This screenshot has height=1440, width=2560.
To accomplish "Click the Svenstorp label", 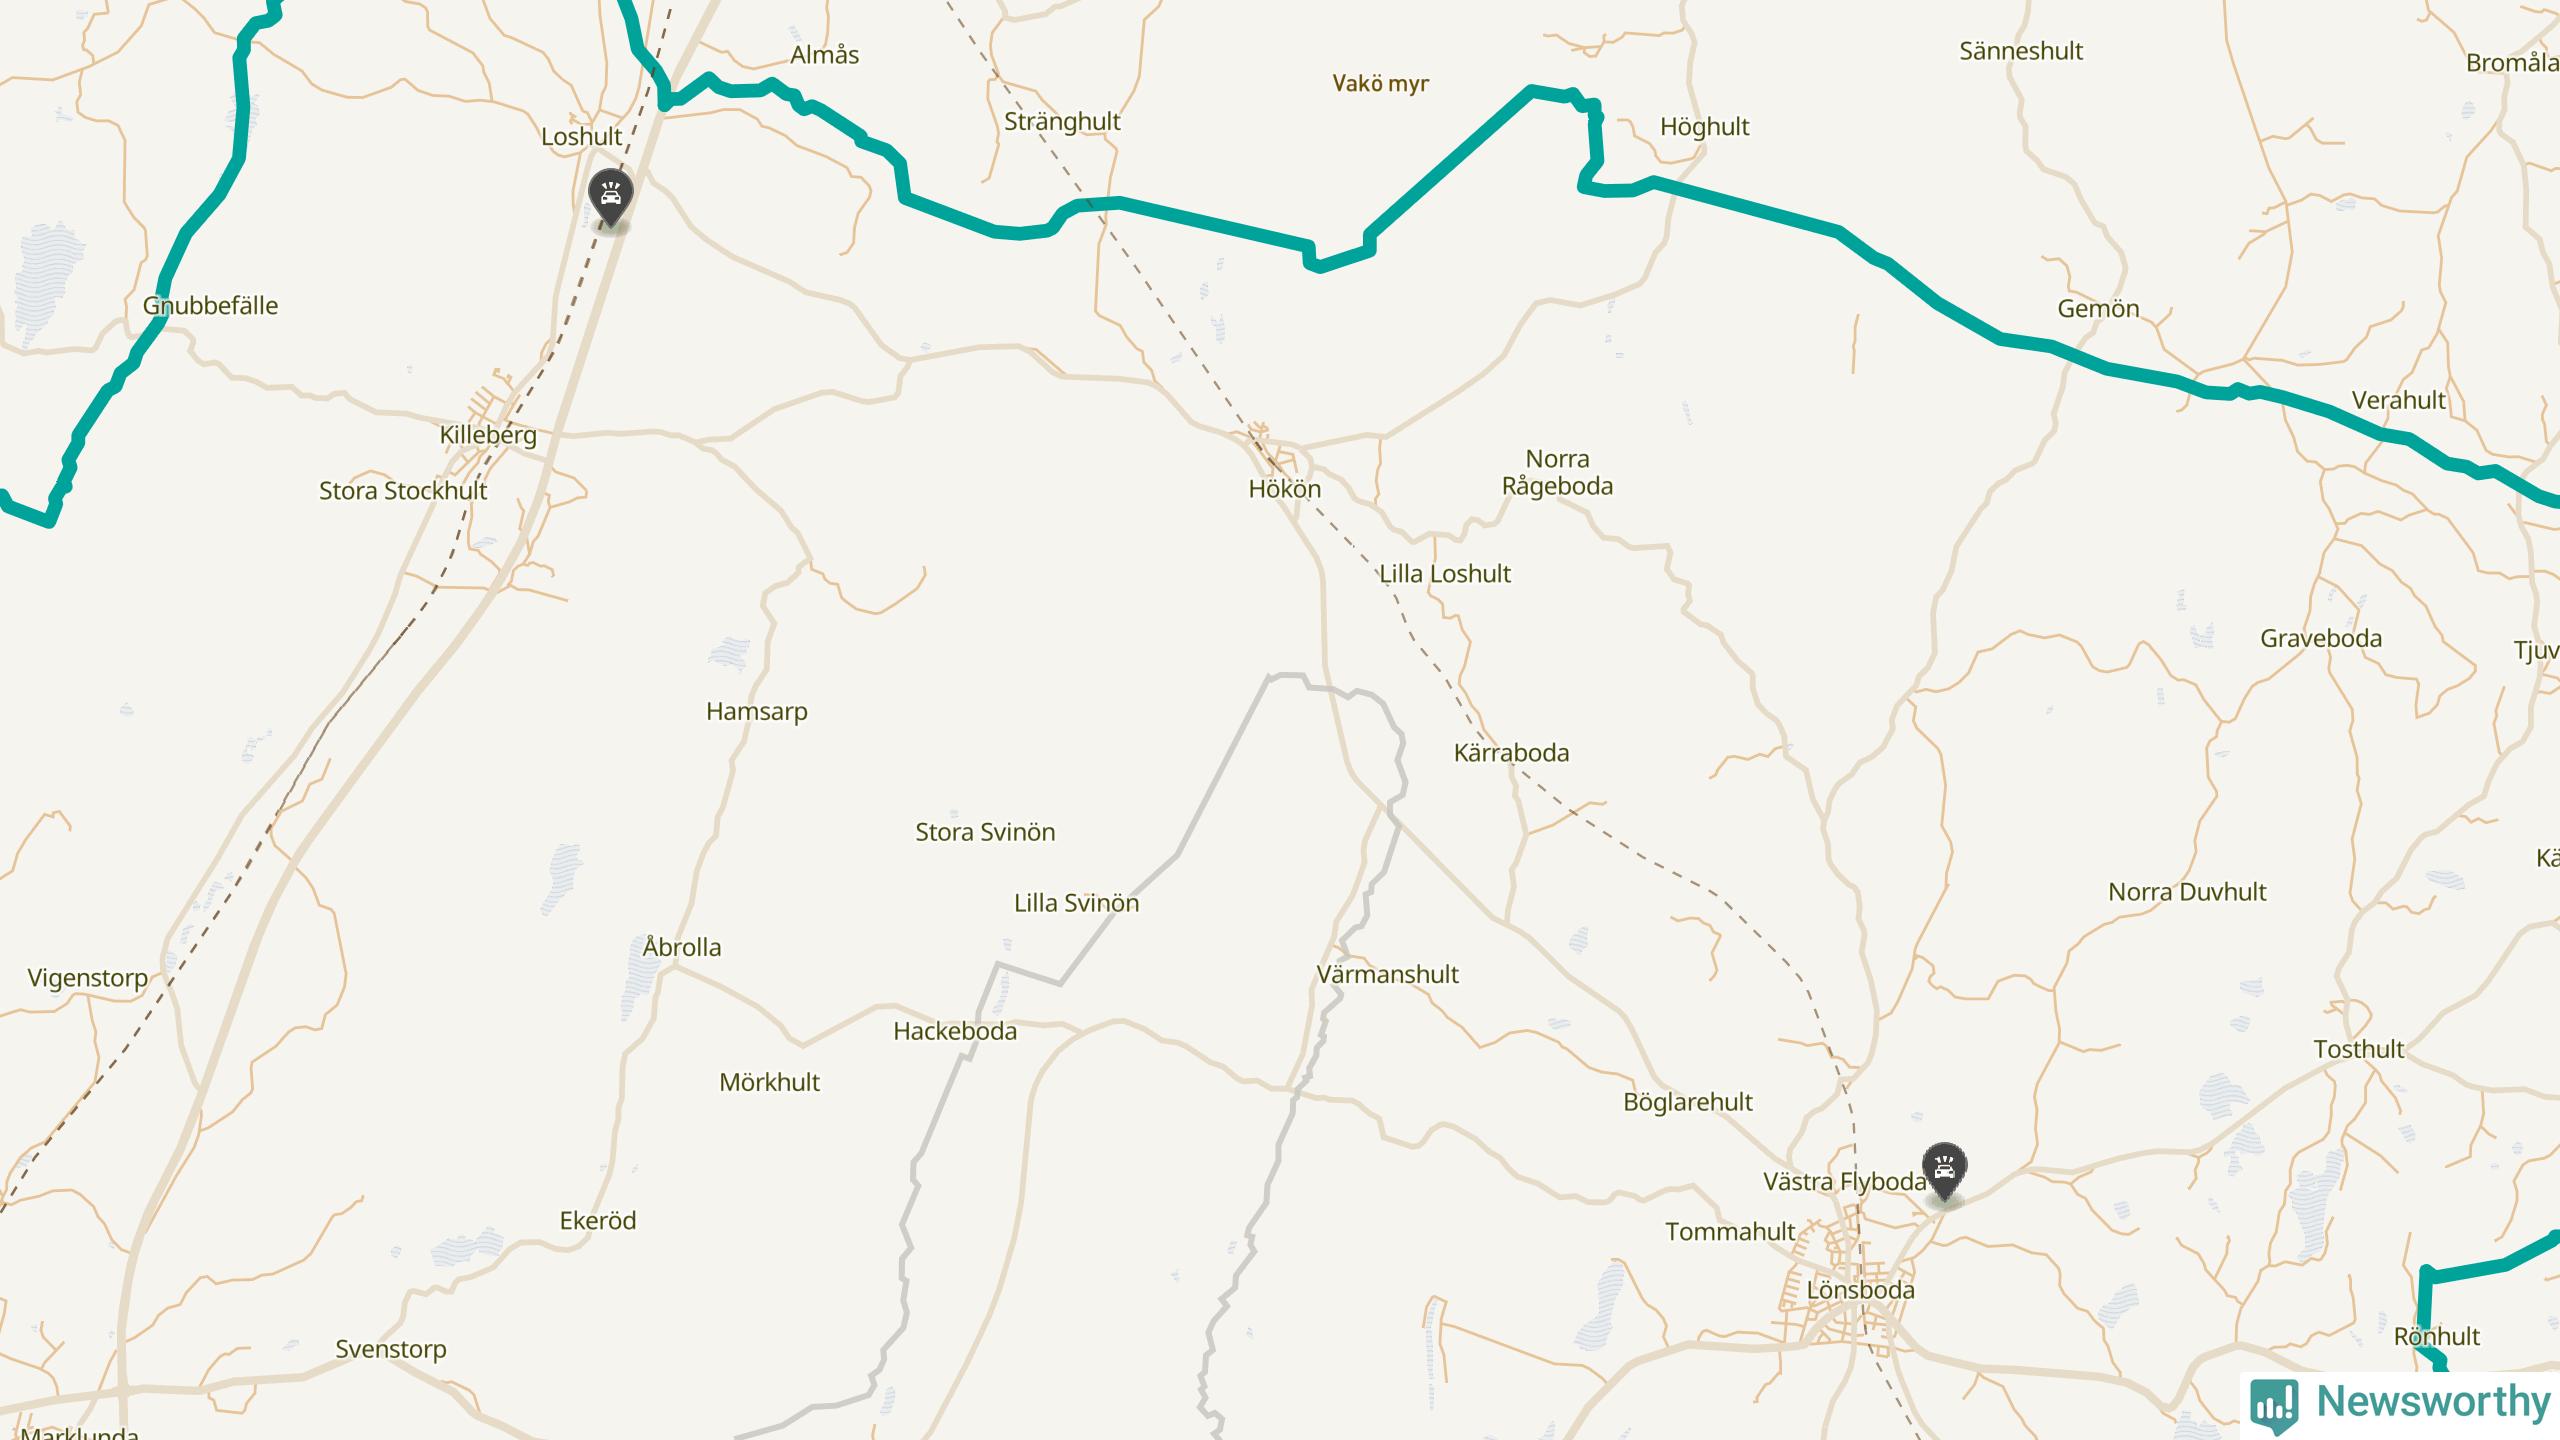I will [x=391, y=1349].
